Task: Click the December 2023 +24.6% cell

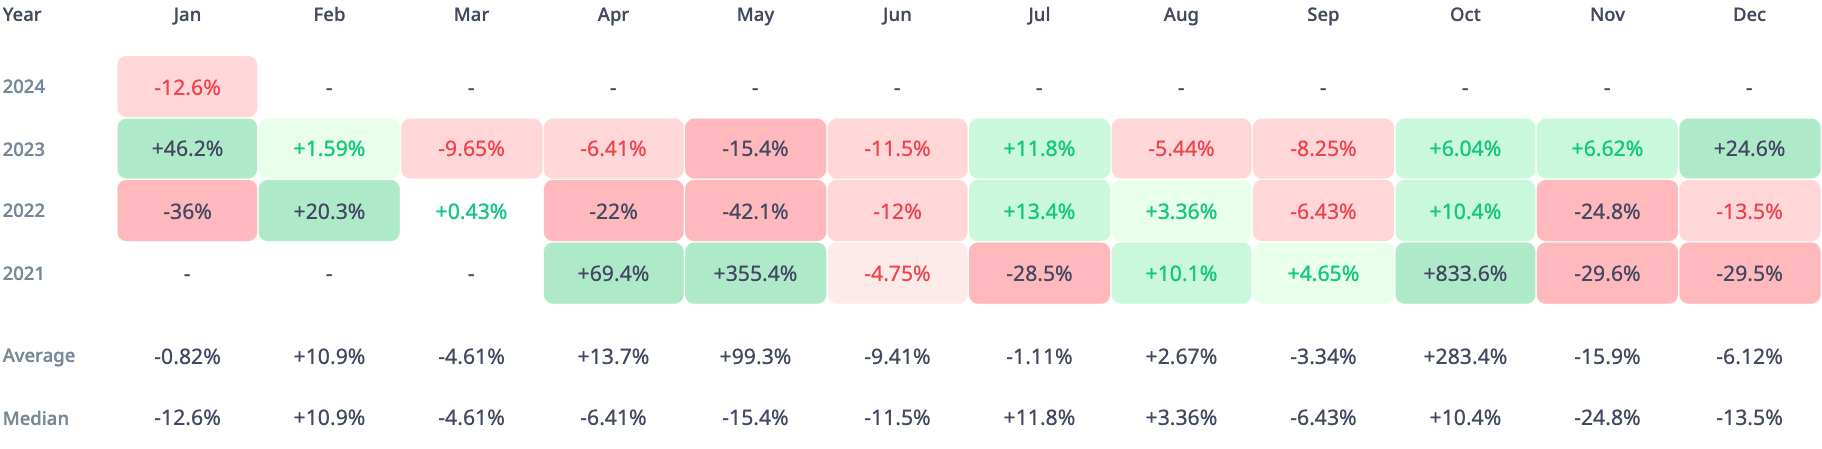Action: point(1749,149)
